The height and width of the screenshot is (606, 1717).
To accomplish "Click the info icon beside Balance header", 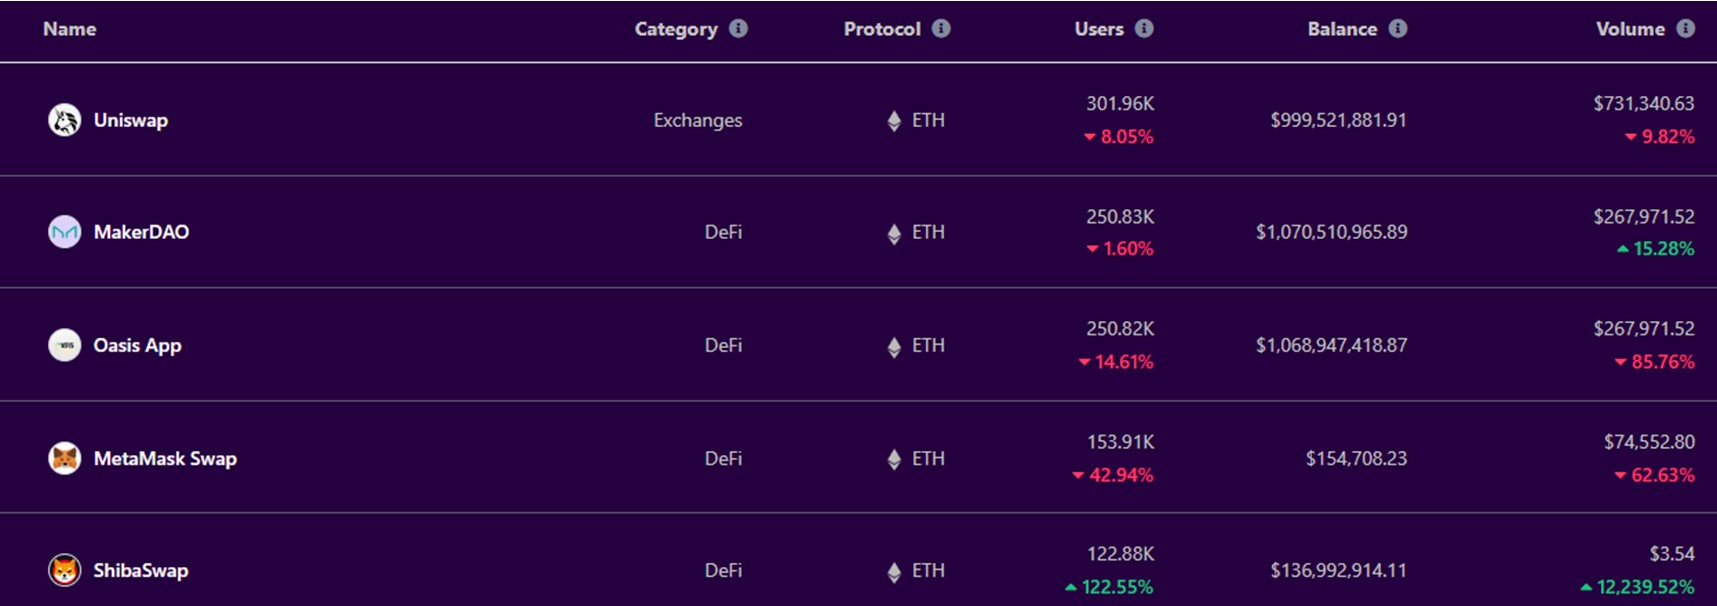I will [x=1398, y=29].
